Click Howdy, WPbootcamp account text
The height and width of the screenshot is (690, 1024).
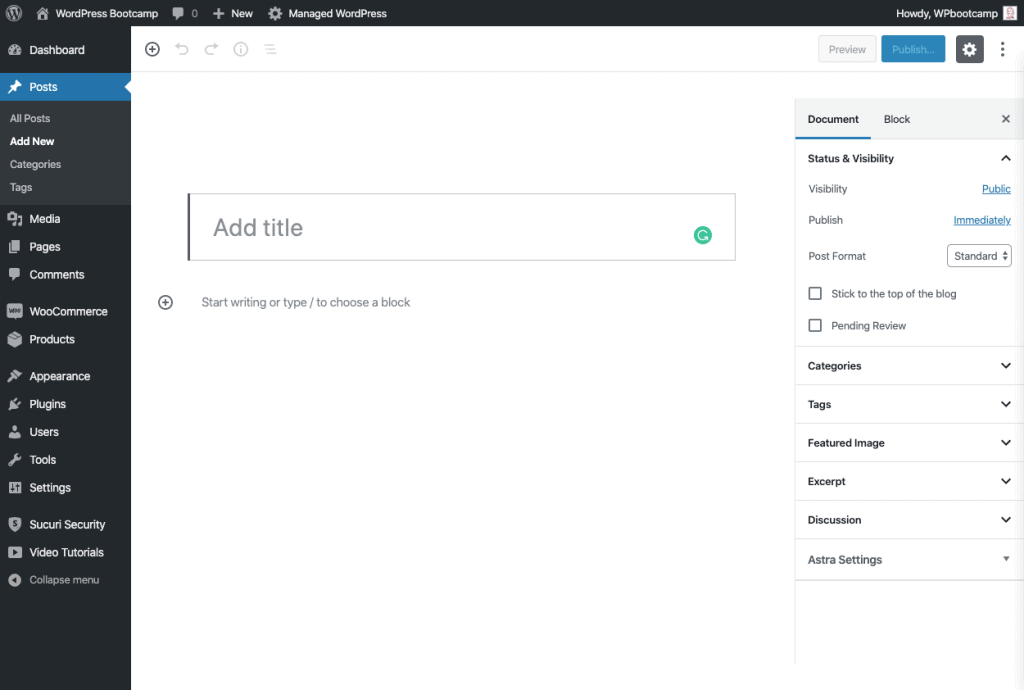point(946,13)
